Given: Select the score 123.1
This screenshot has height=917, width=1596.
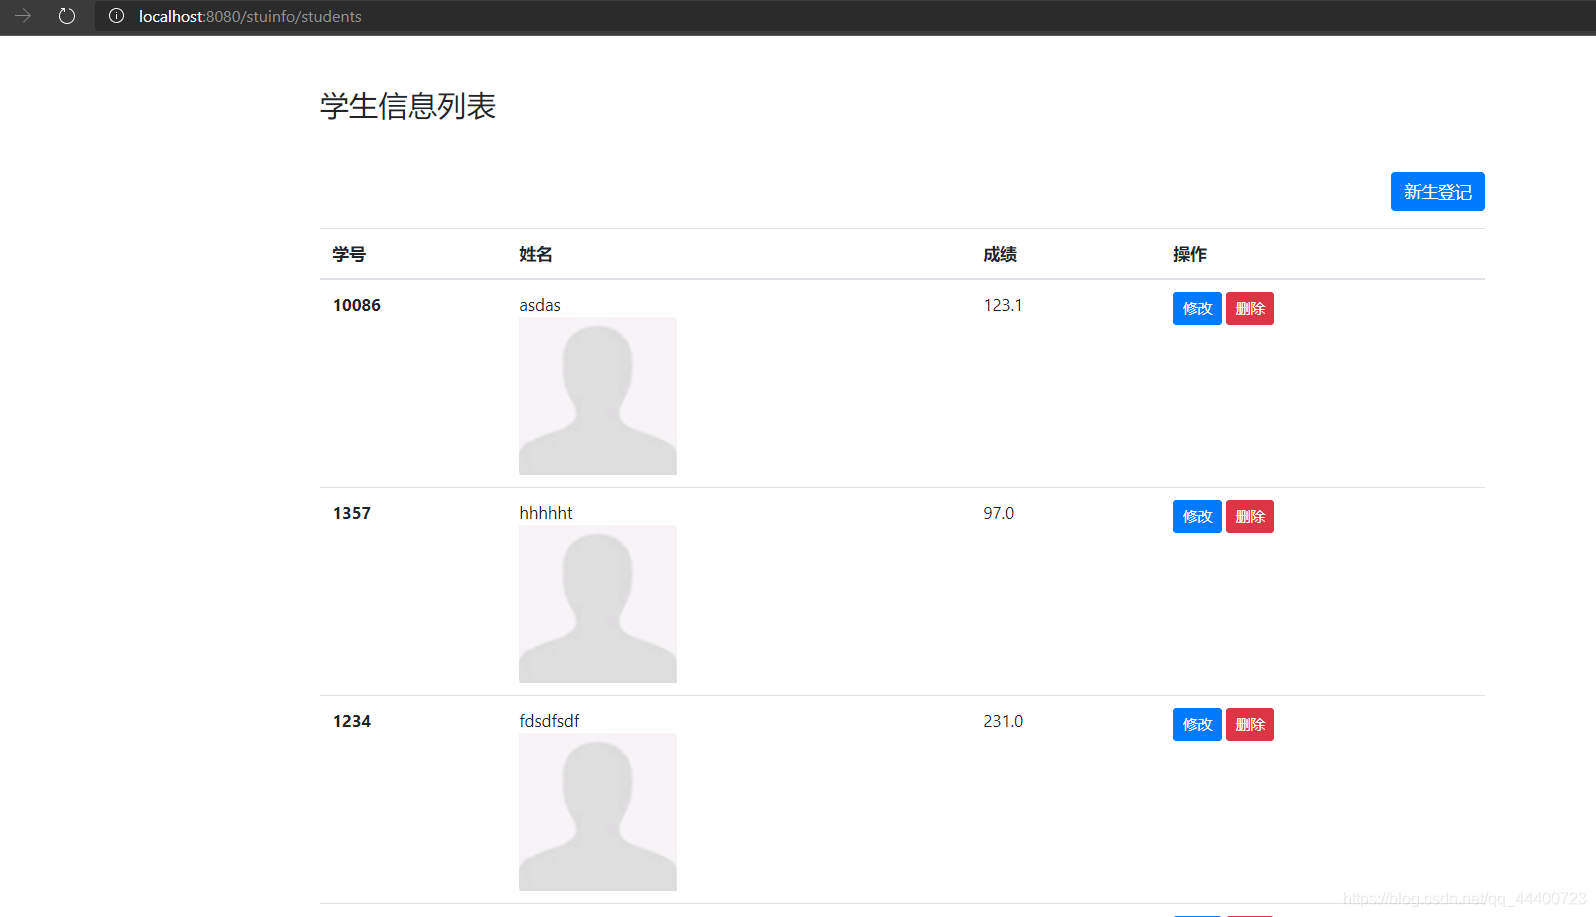Looking at the screenshot, I should tap(1003, 305).
